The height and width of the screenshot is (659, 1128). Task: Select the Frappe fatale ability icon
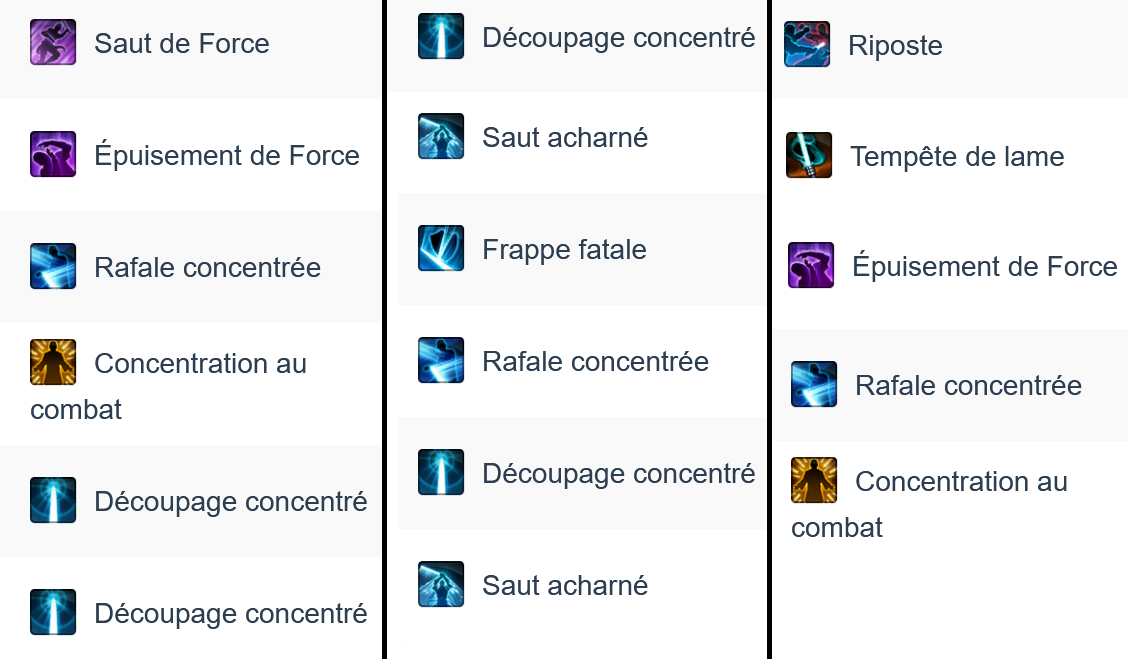pyautogui.click(x=441, y=248)
